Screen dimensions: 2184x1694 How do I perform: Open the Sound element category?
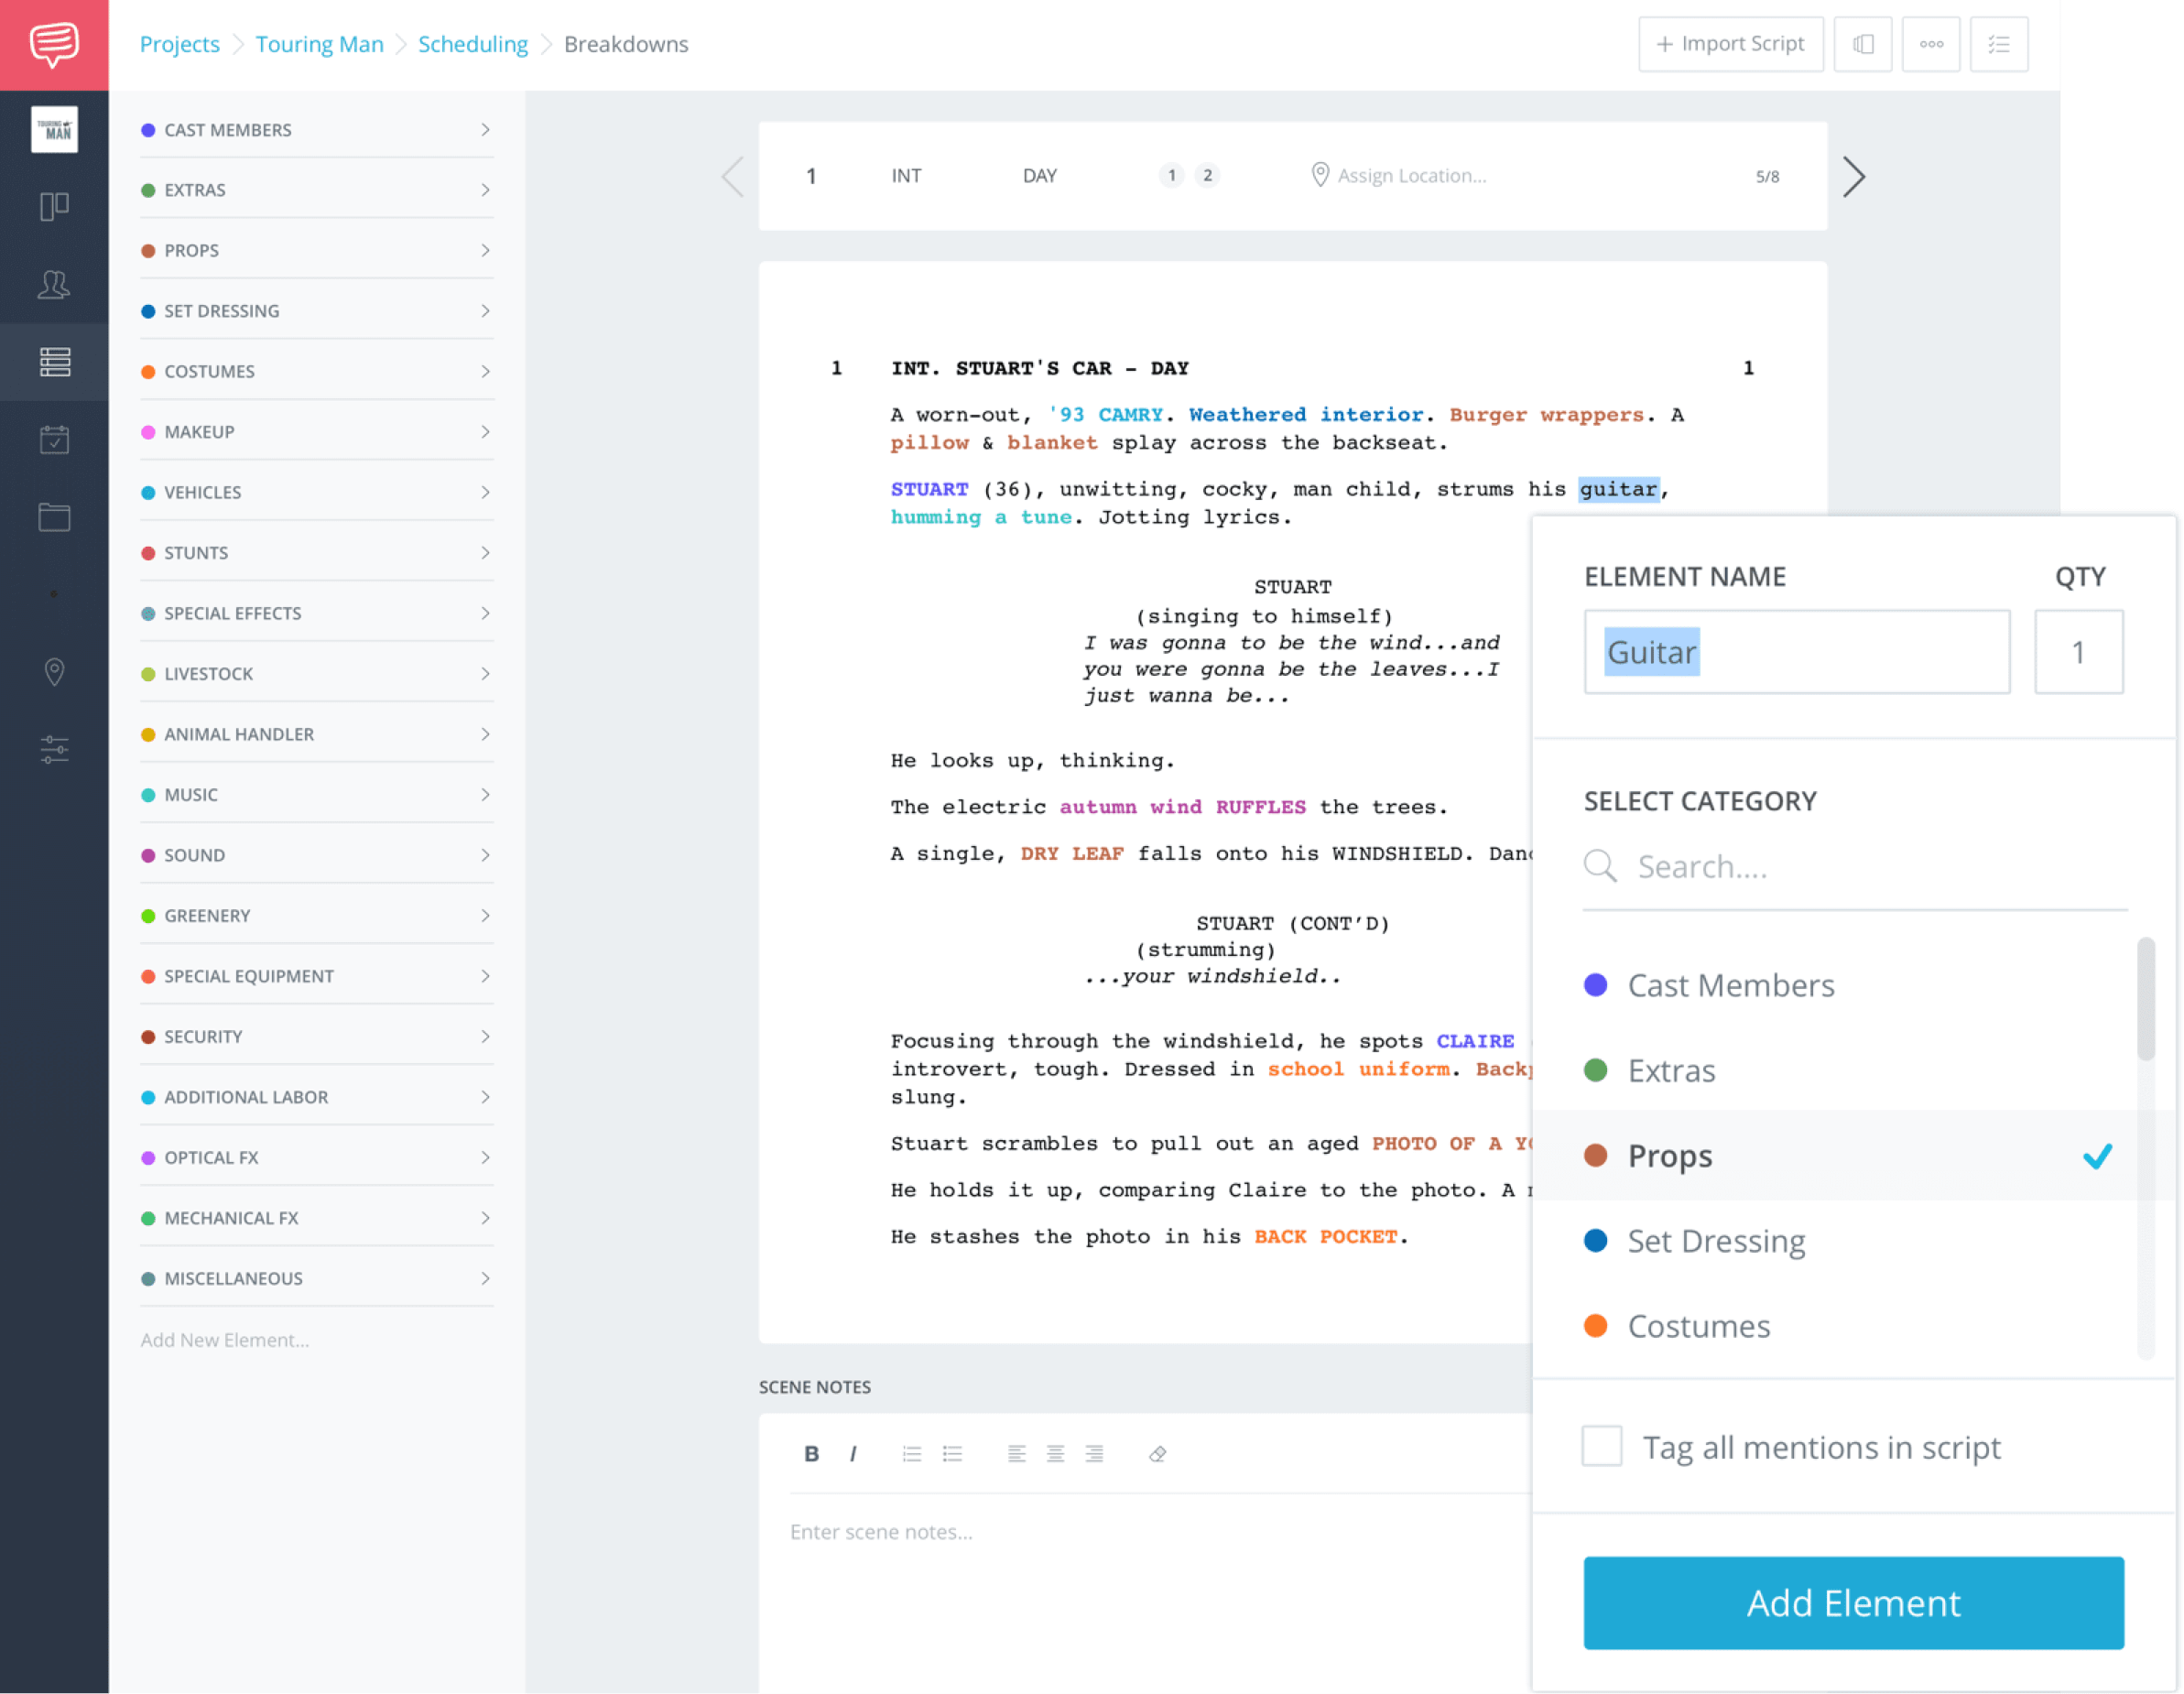[x=316, y=856]
